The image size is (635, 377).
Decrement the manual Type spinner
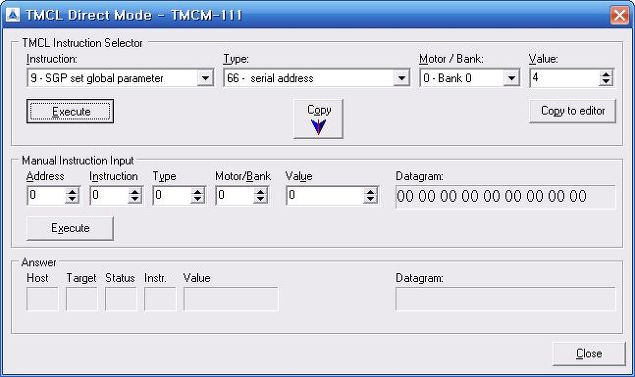(198, 200)
